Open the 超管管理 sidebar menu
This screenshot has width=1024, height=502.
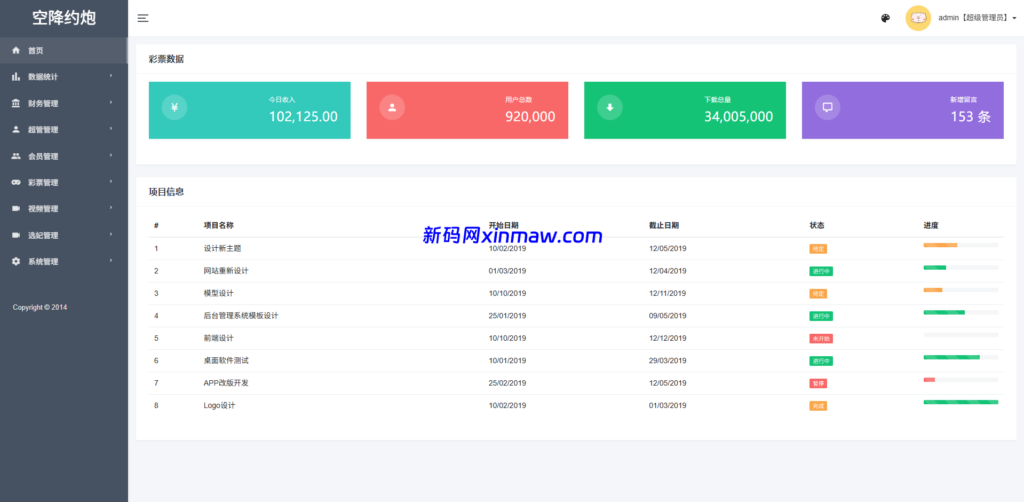point(64,129)
